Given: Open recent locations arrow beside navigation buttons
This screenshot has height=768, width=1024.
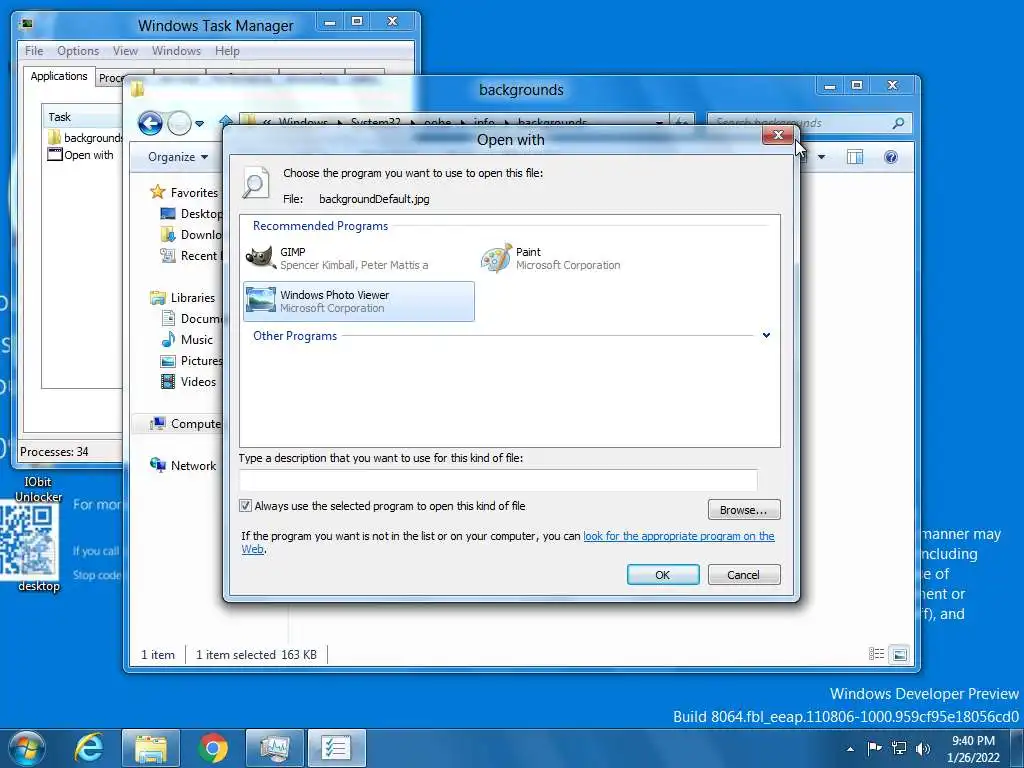Looking at the screenshot, I should 200,123.
